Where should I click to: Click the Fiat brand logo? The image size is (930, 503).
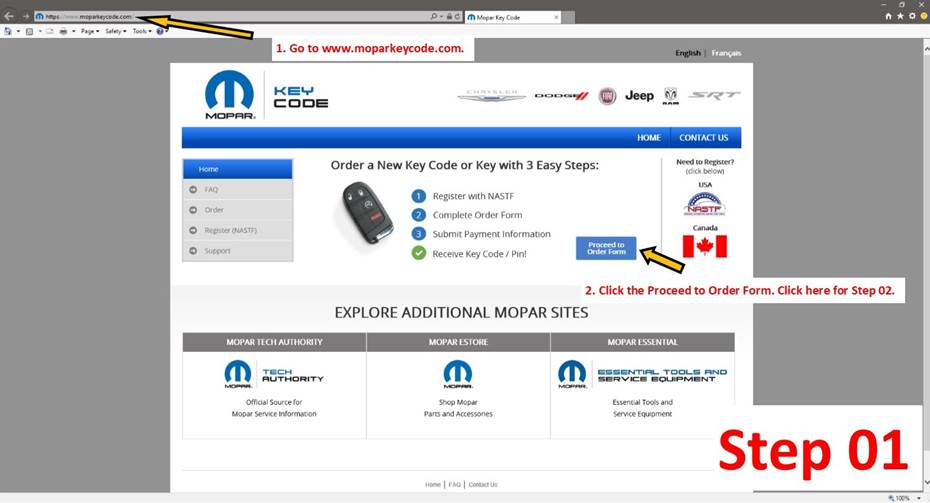pos(607,95)
